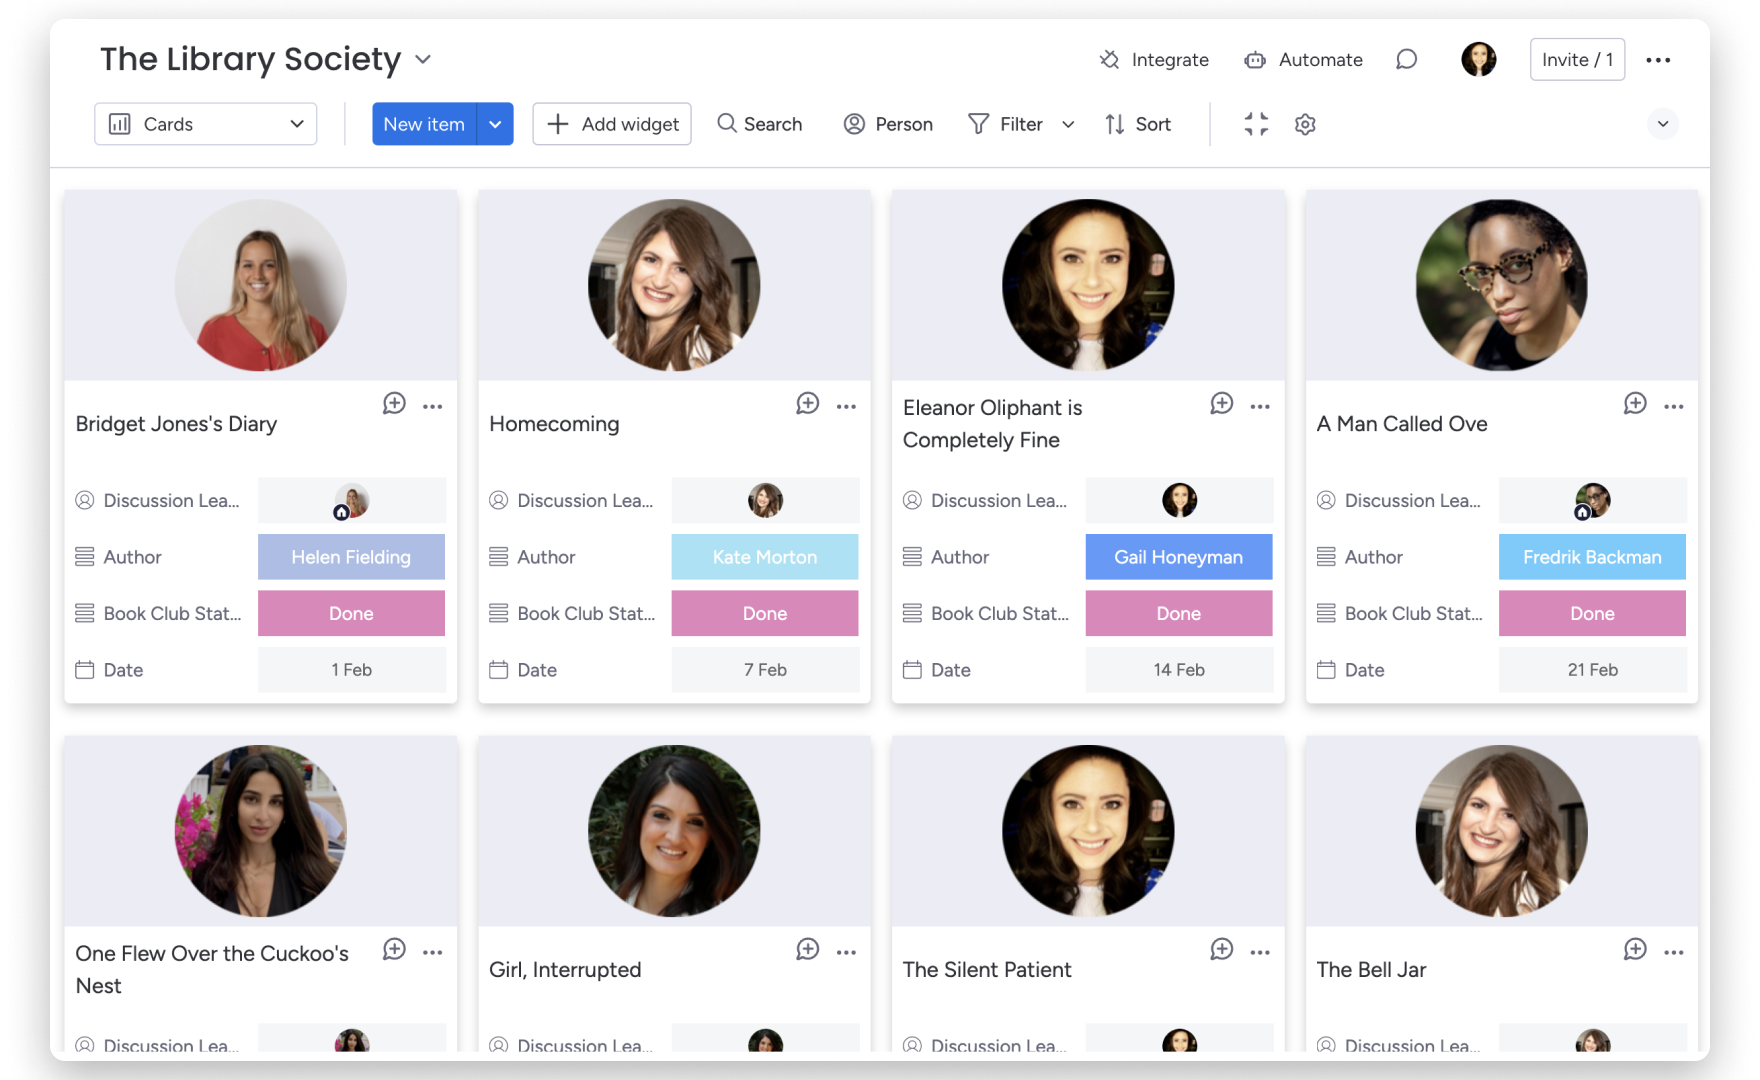
Task: Add update to Girl, Interrupted card
Action: (x=807, y=949)
